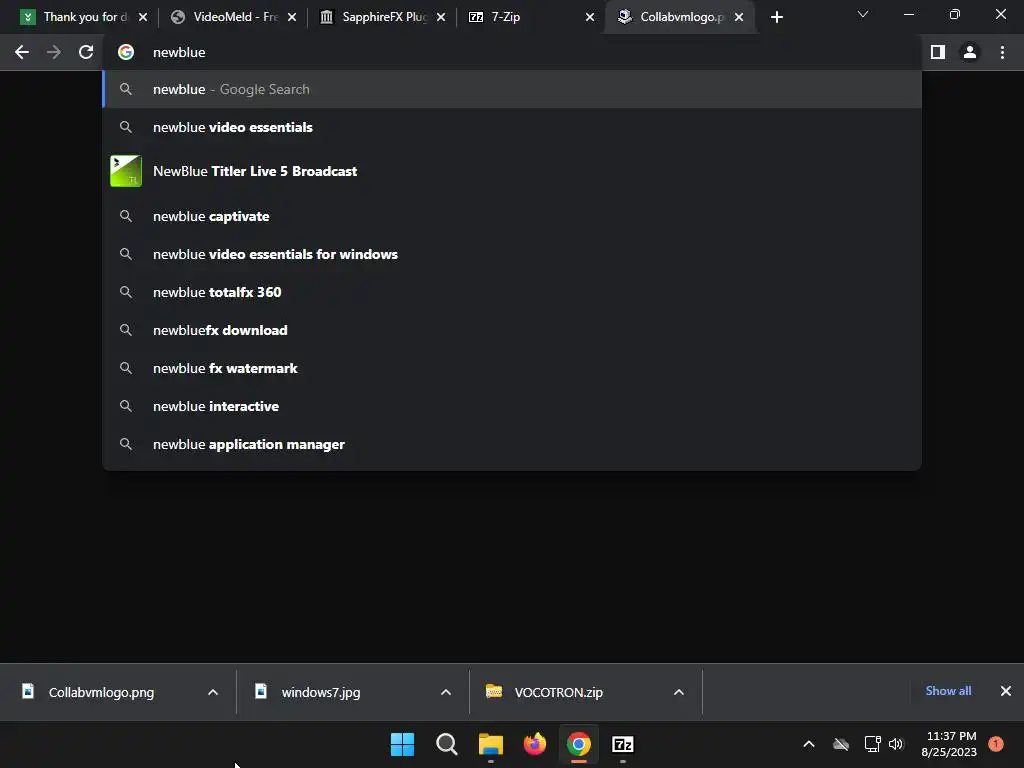Switch to the SapphireFX Plug tab
Viewport: 1024px width, 768px height.
(x=382, y=17)
